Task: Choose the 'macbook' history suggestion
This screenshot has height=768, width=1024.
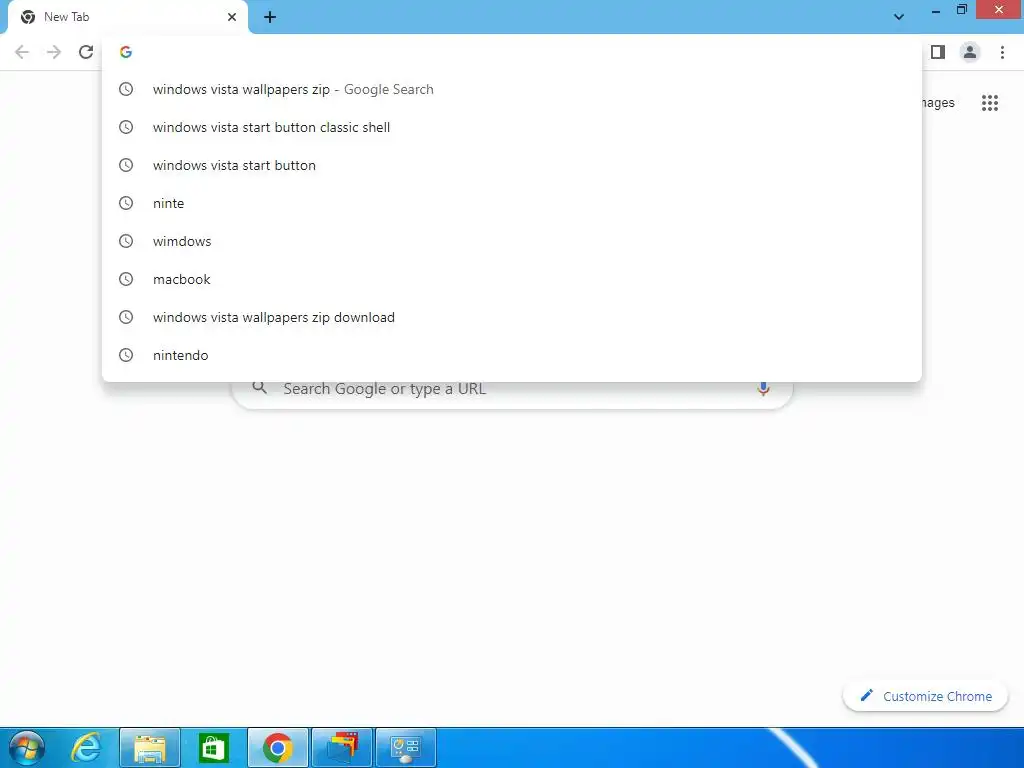Action: click(512, 279)
